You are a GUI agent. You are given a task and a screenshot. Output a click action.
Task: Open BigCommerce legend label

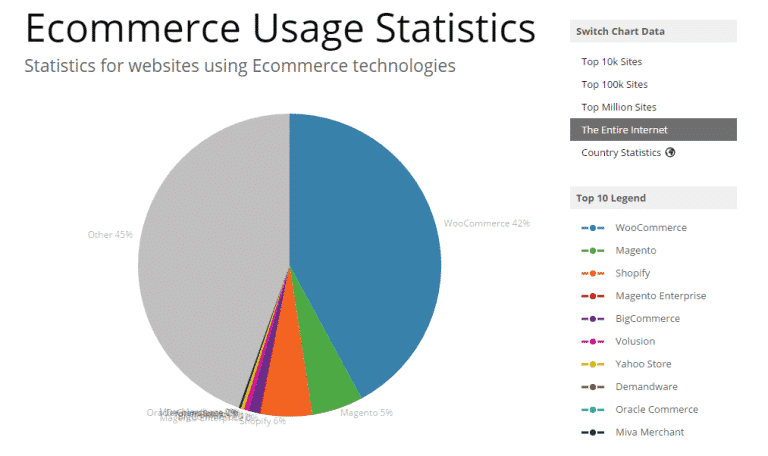coord(648,319)
